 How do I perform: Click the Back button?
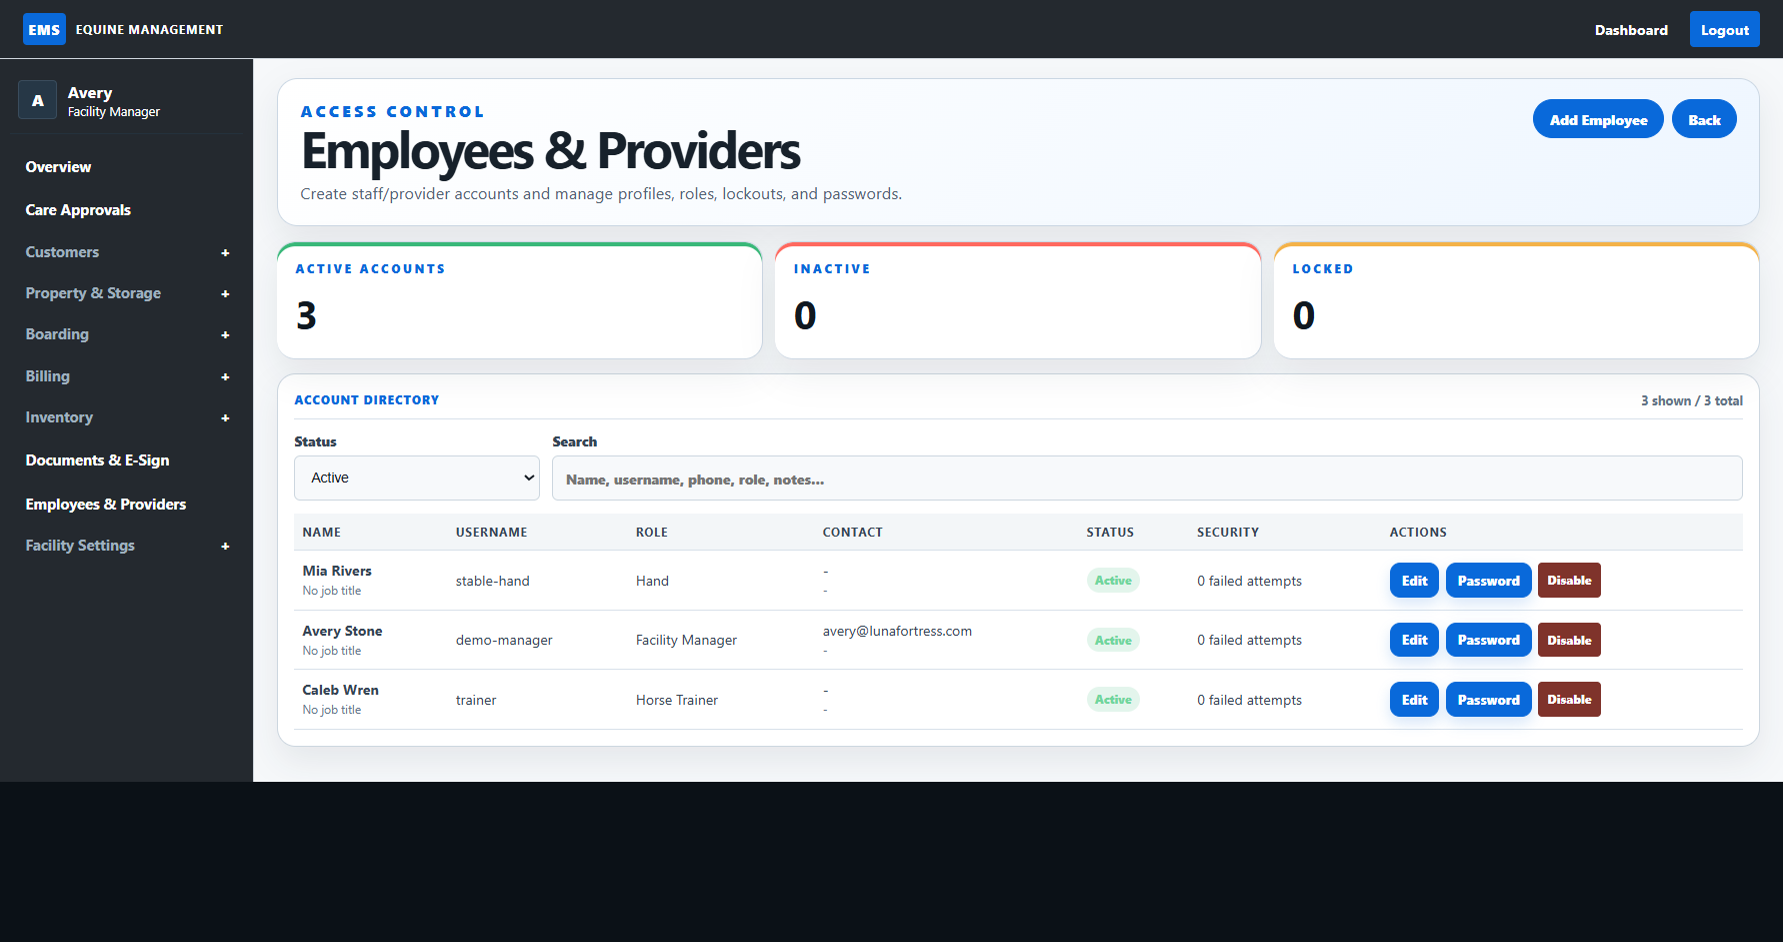[x=1704, y=119]
